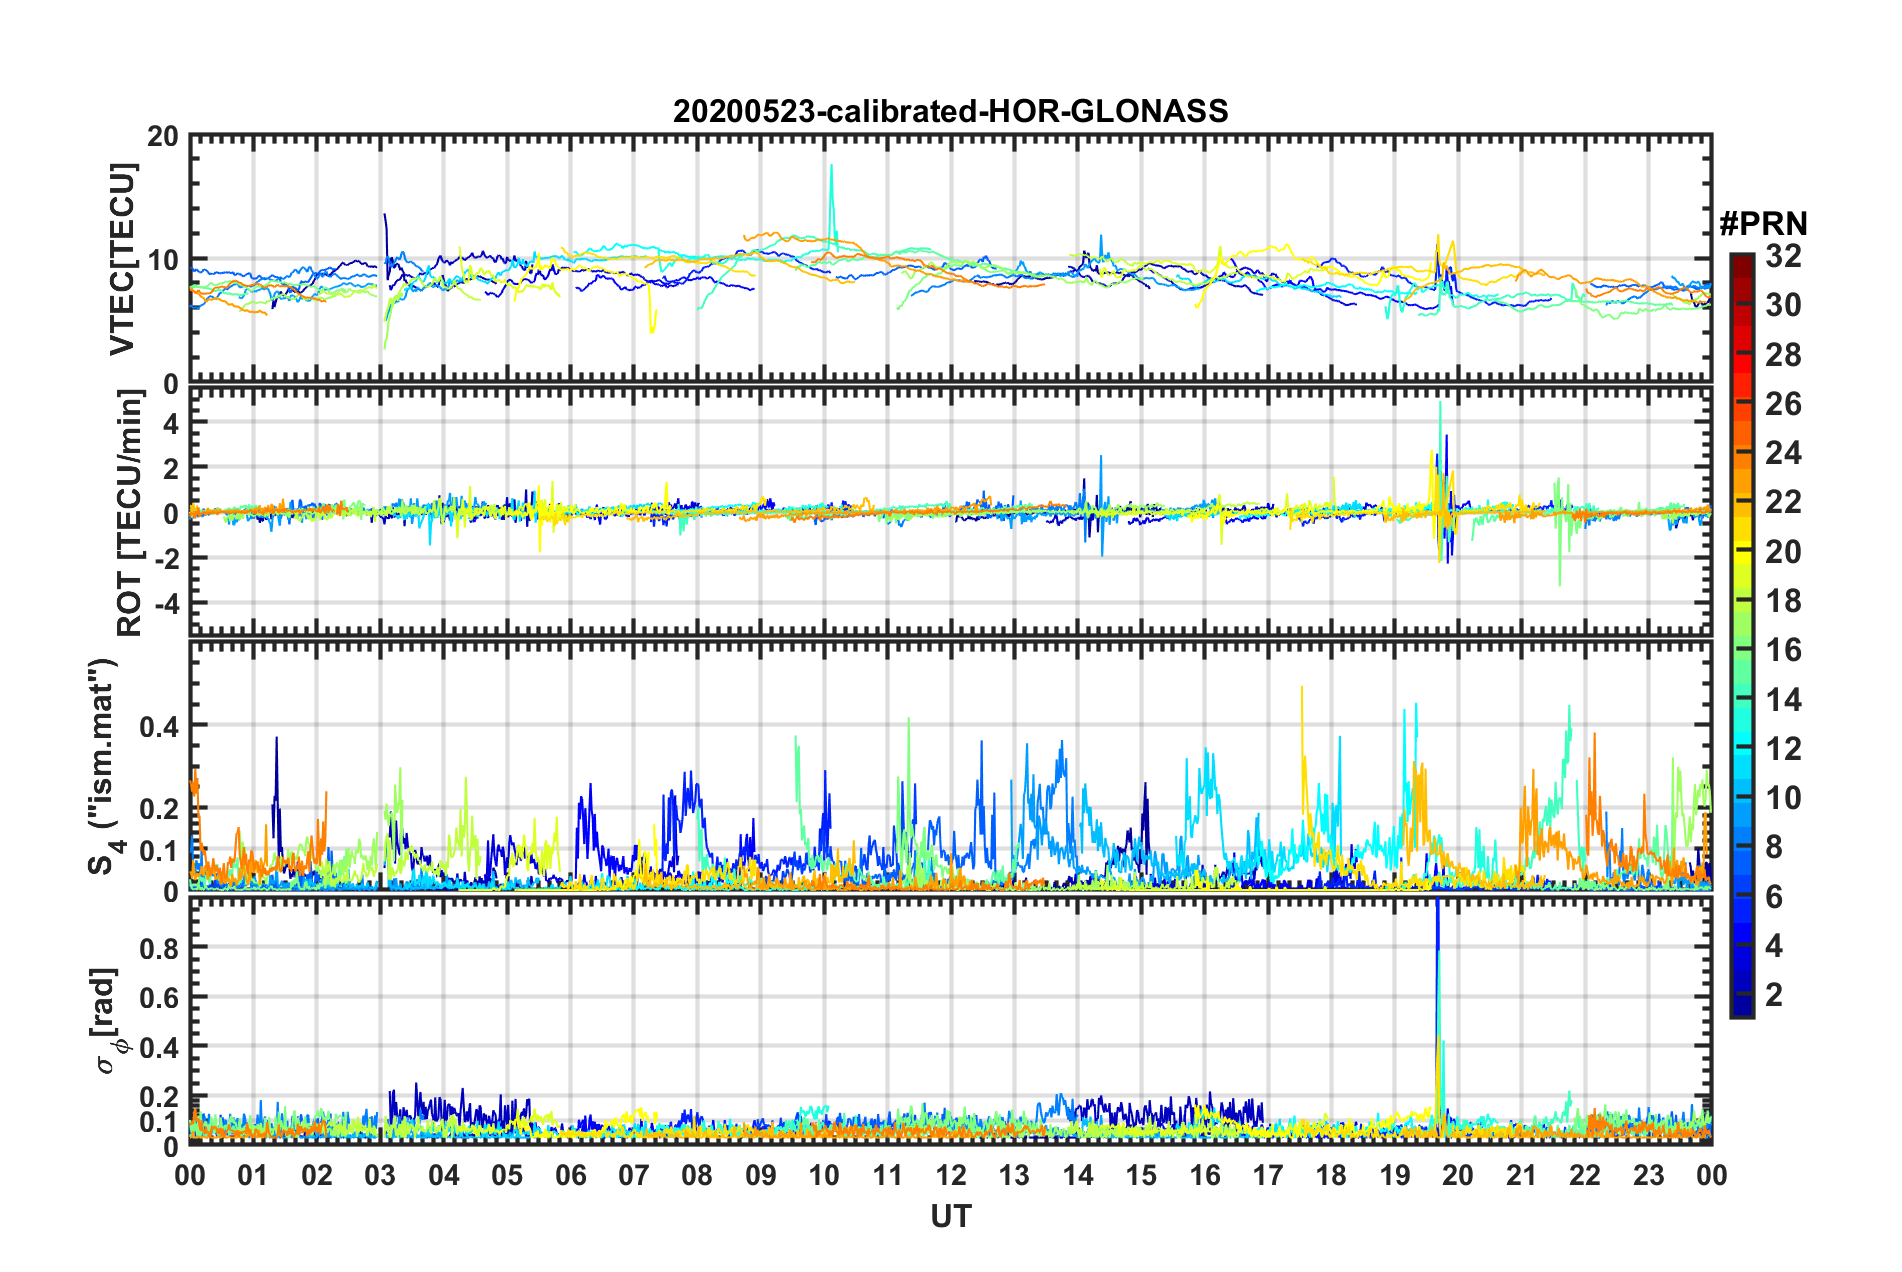Click x-axis tick label 23
1902x1272 pixels.
pyautogui.click(x=1648, y=1175)
